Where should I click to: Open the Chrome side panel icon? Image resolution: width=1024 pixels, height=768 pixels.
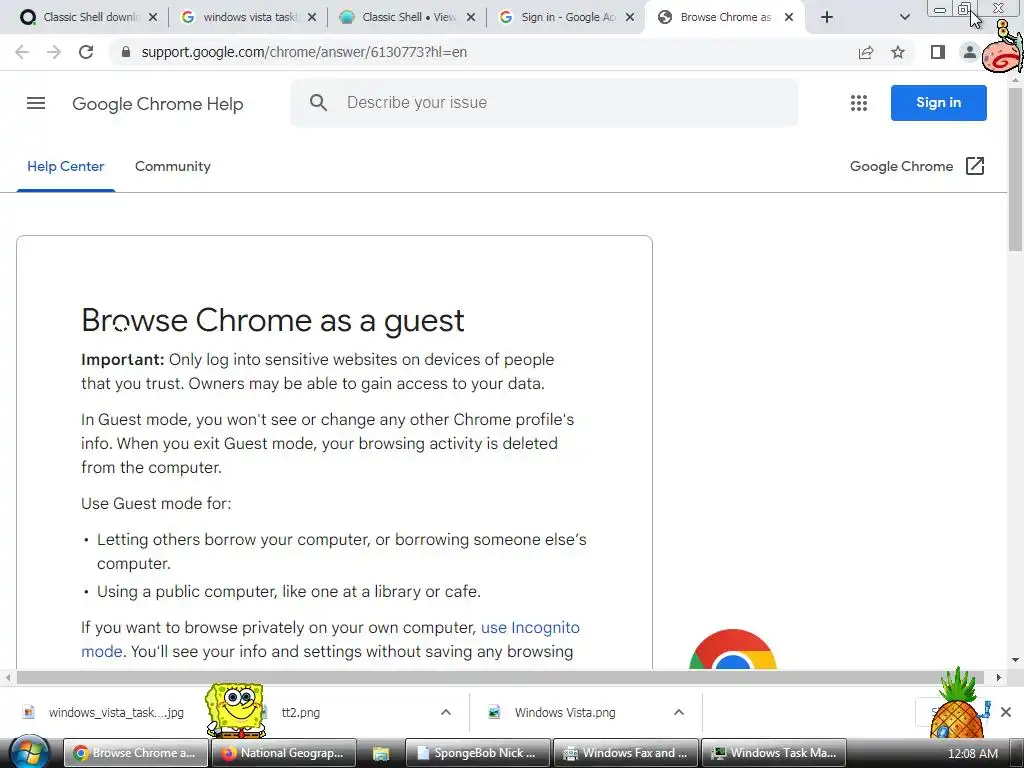[938, 52]
